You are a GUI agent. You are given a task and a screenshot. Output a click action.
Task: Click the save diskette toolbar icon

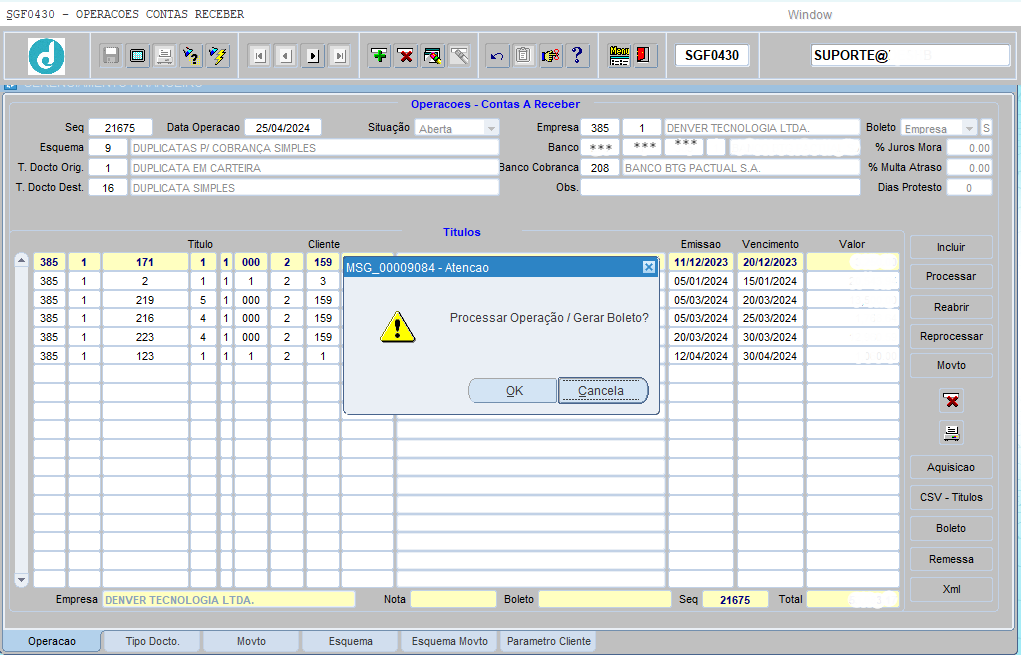coord(111,55)
